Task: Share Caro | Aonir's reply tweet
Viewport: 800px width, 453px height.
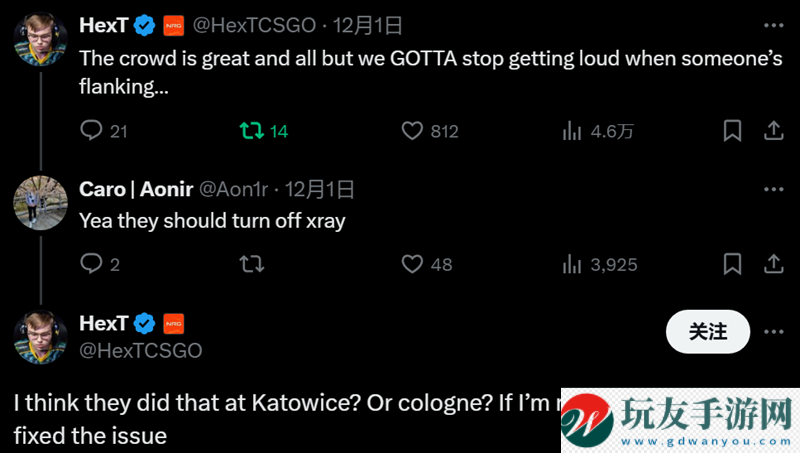Action: [x=773, y=264]
